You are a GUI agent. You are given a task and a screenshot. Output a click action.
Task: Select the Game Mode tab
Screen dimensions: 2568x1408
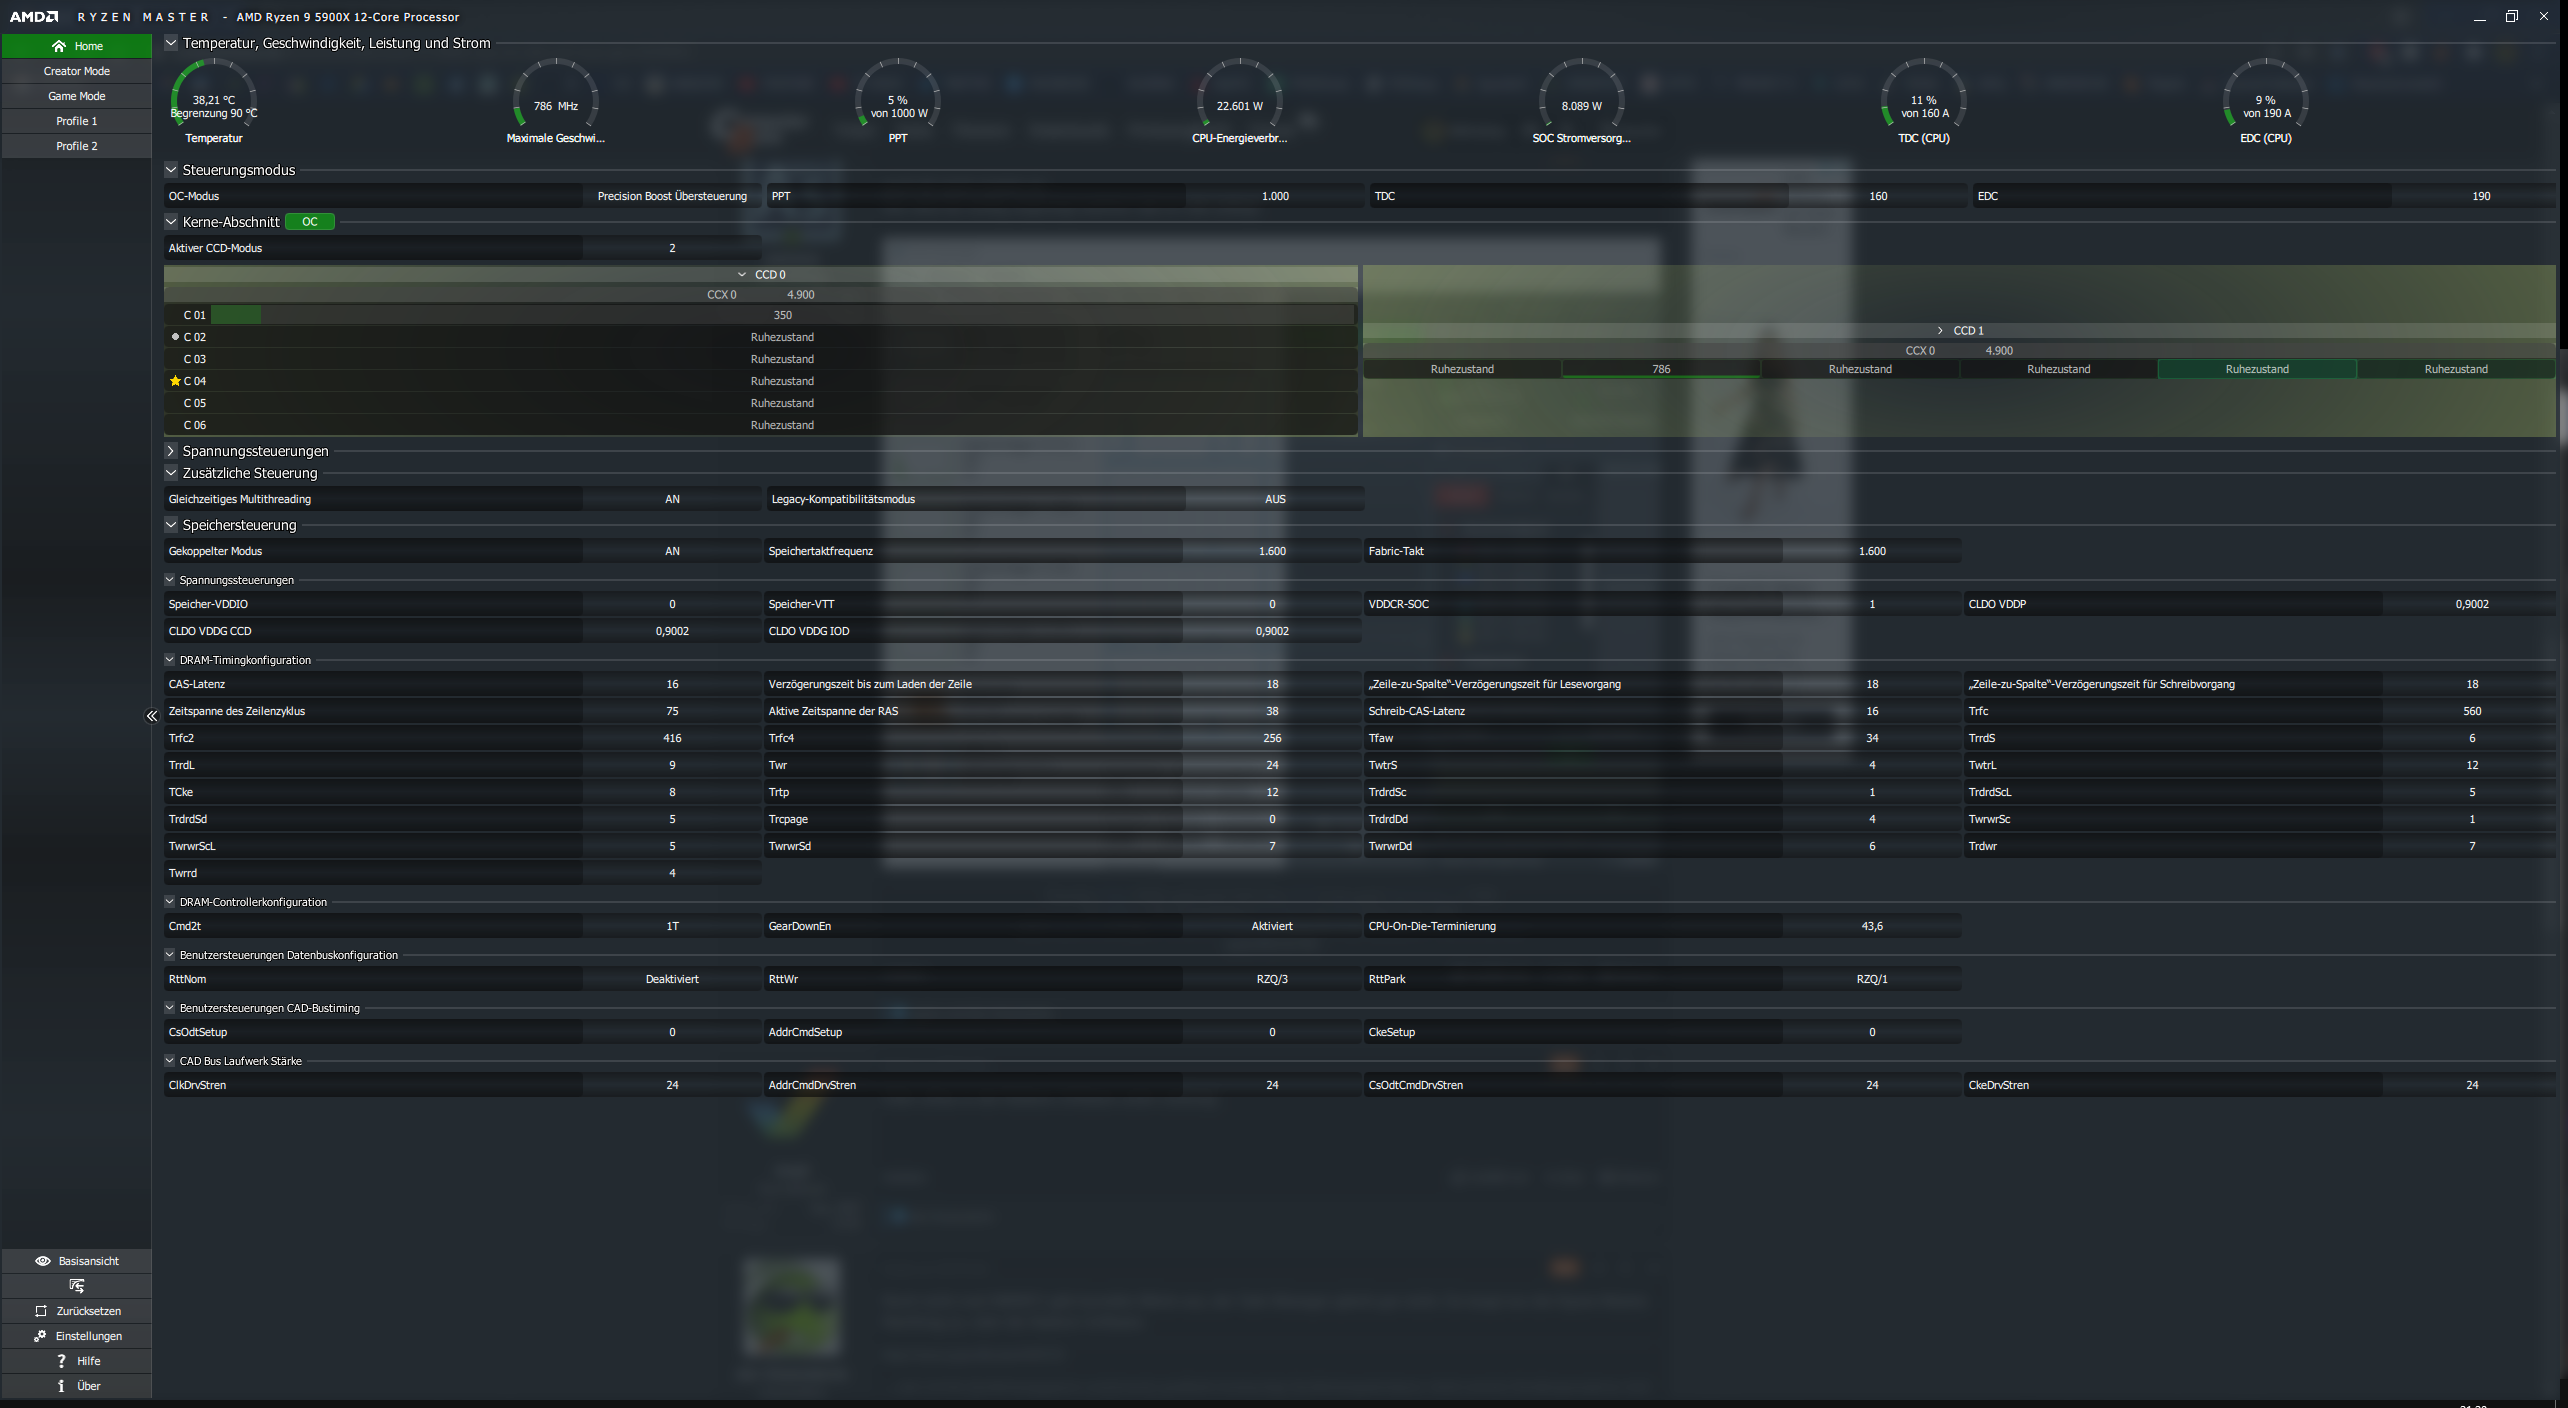(x=76, y=96)
